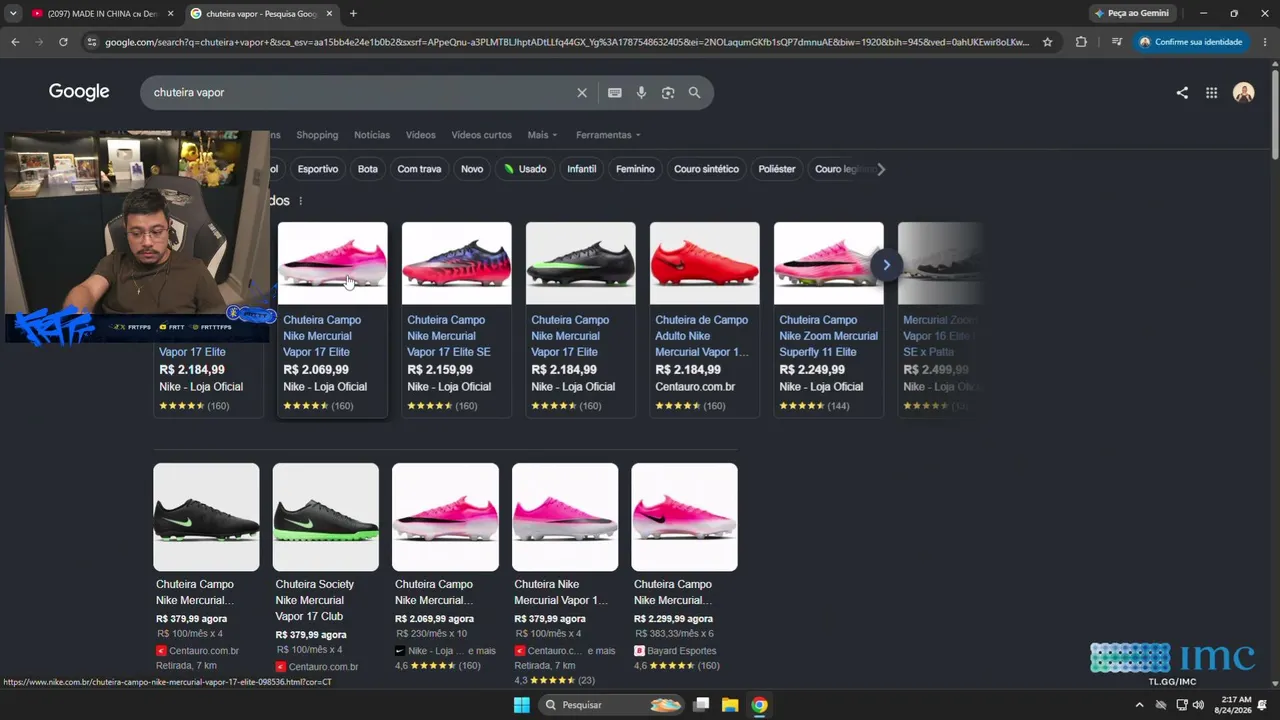The height and width of the screenshot is (720, 1280).
Task: Advance the product carousel with the next arrow
Action: pos(886,265)
